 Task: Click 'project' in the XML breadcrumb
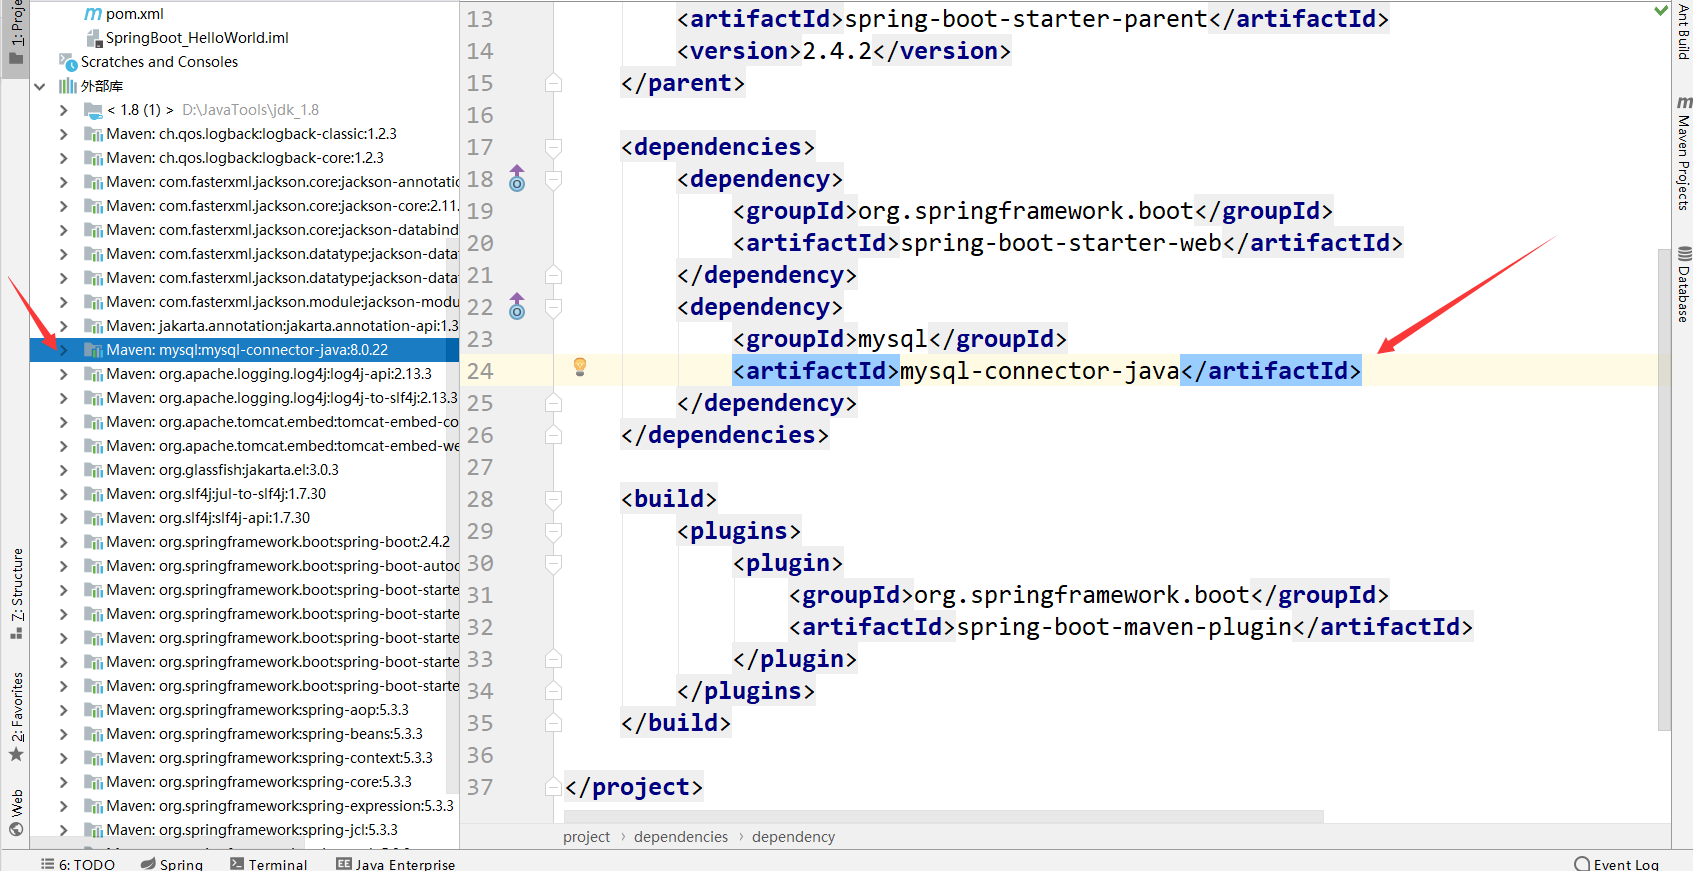click(586, 837)
